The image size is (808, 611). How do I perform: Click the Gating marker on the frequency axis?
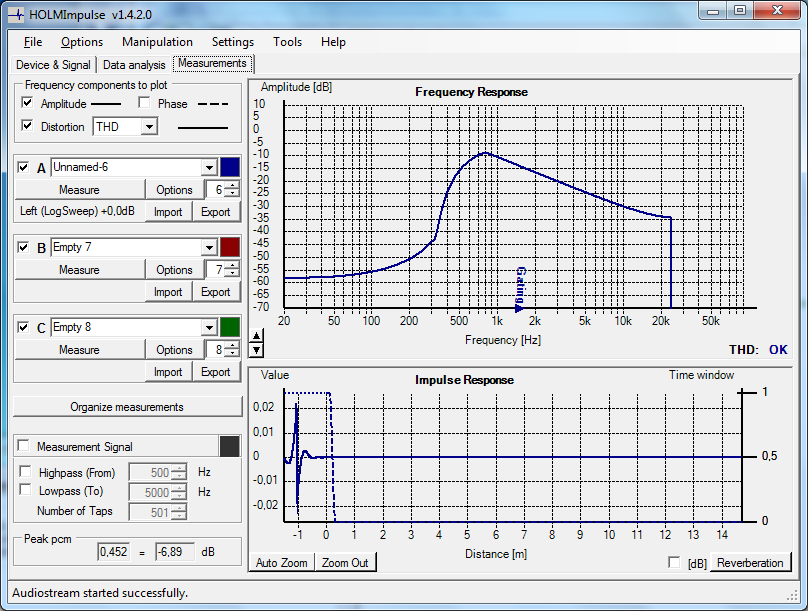click(520, 290)
